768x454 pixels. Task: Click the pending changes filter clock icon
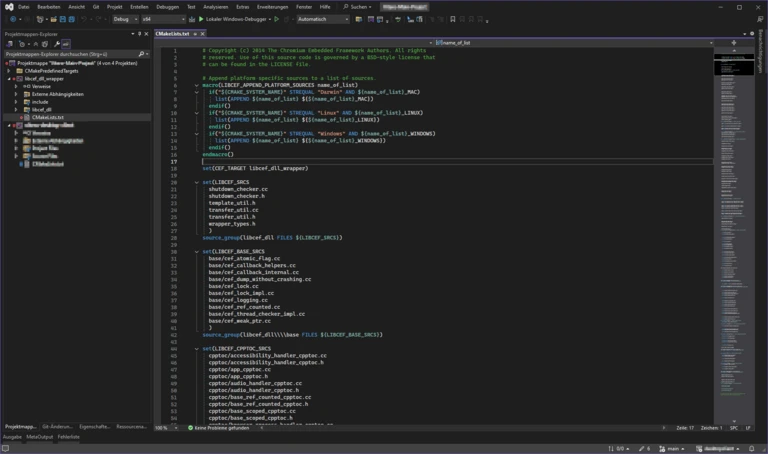22,44
